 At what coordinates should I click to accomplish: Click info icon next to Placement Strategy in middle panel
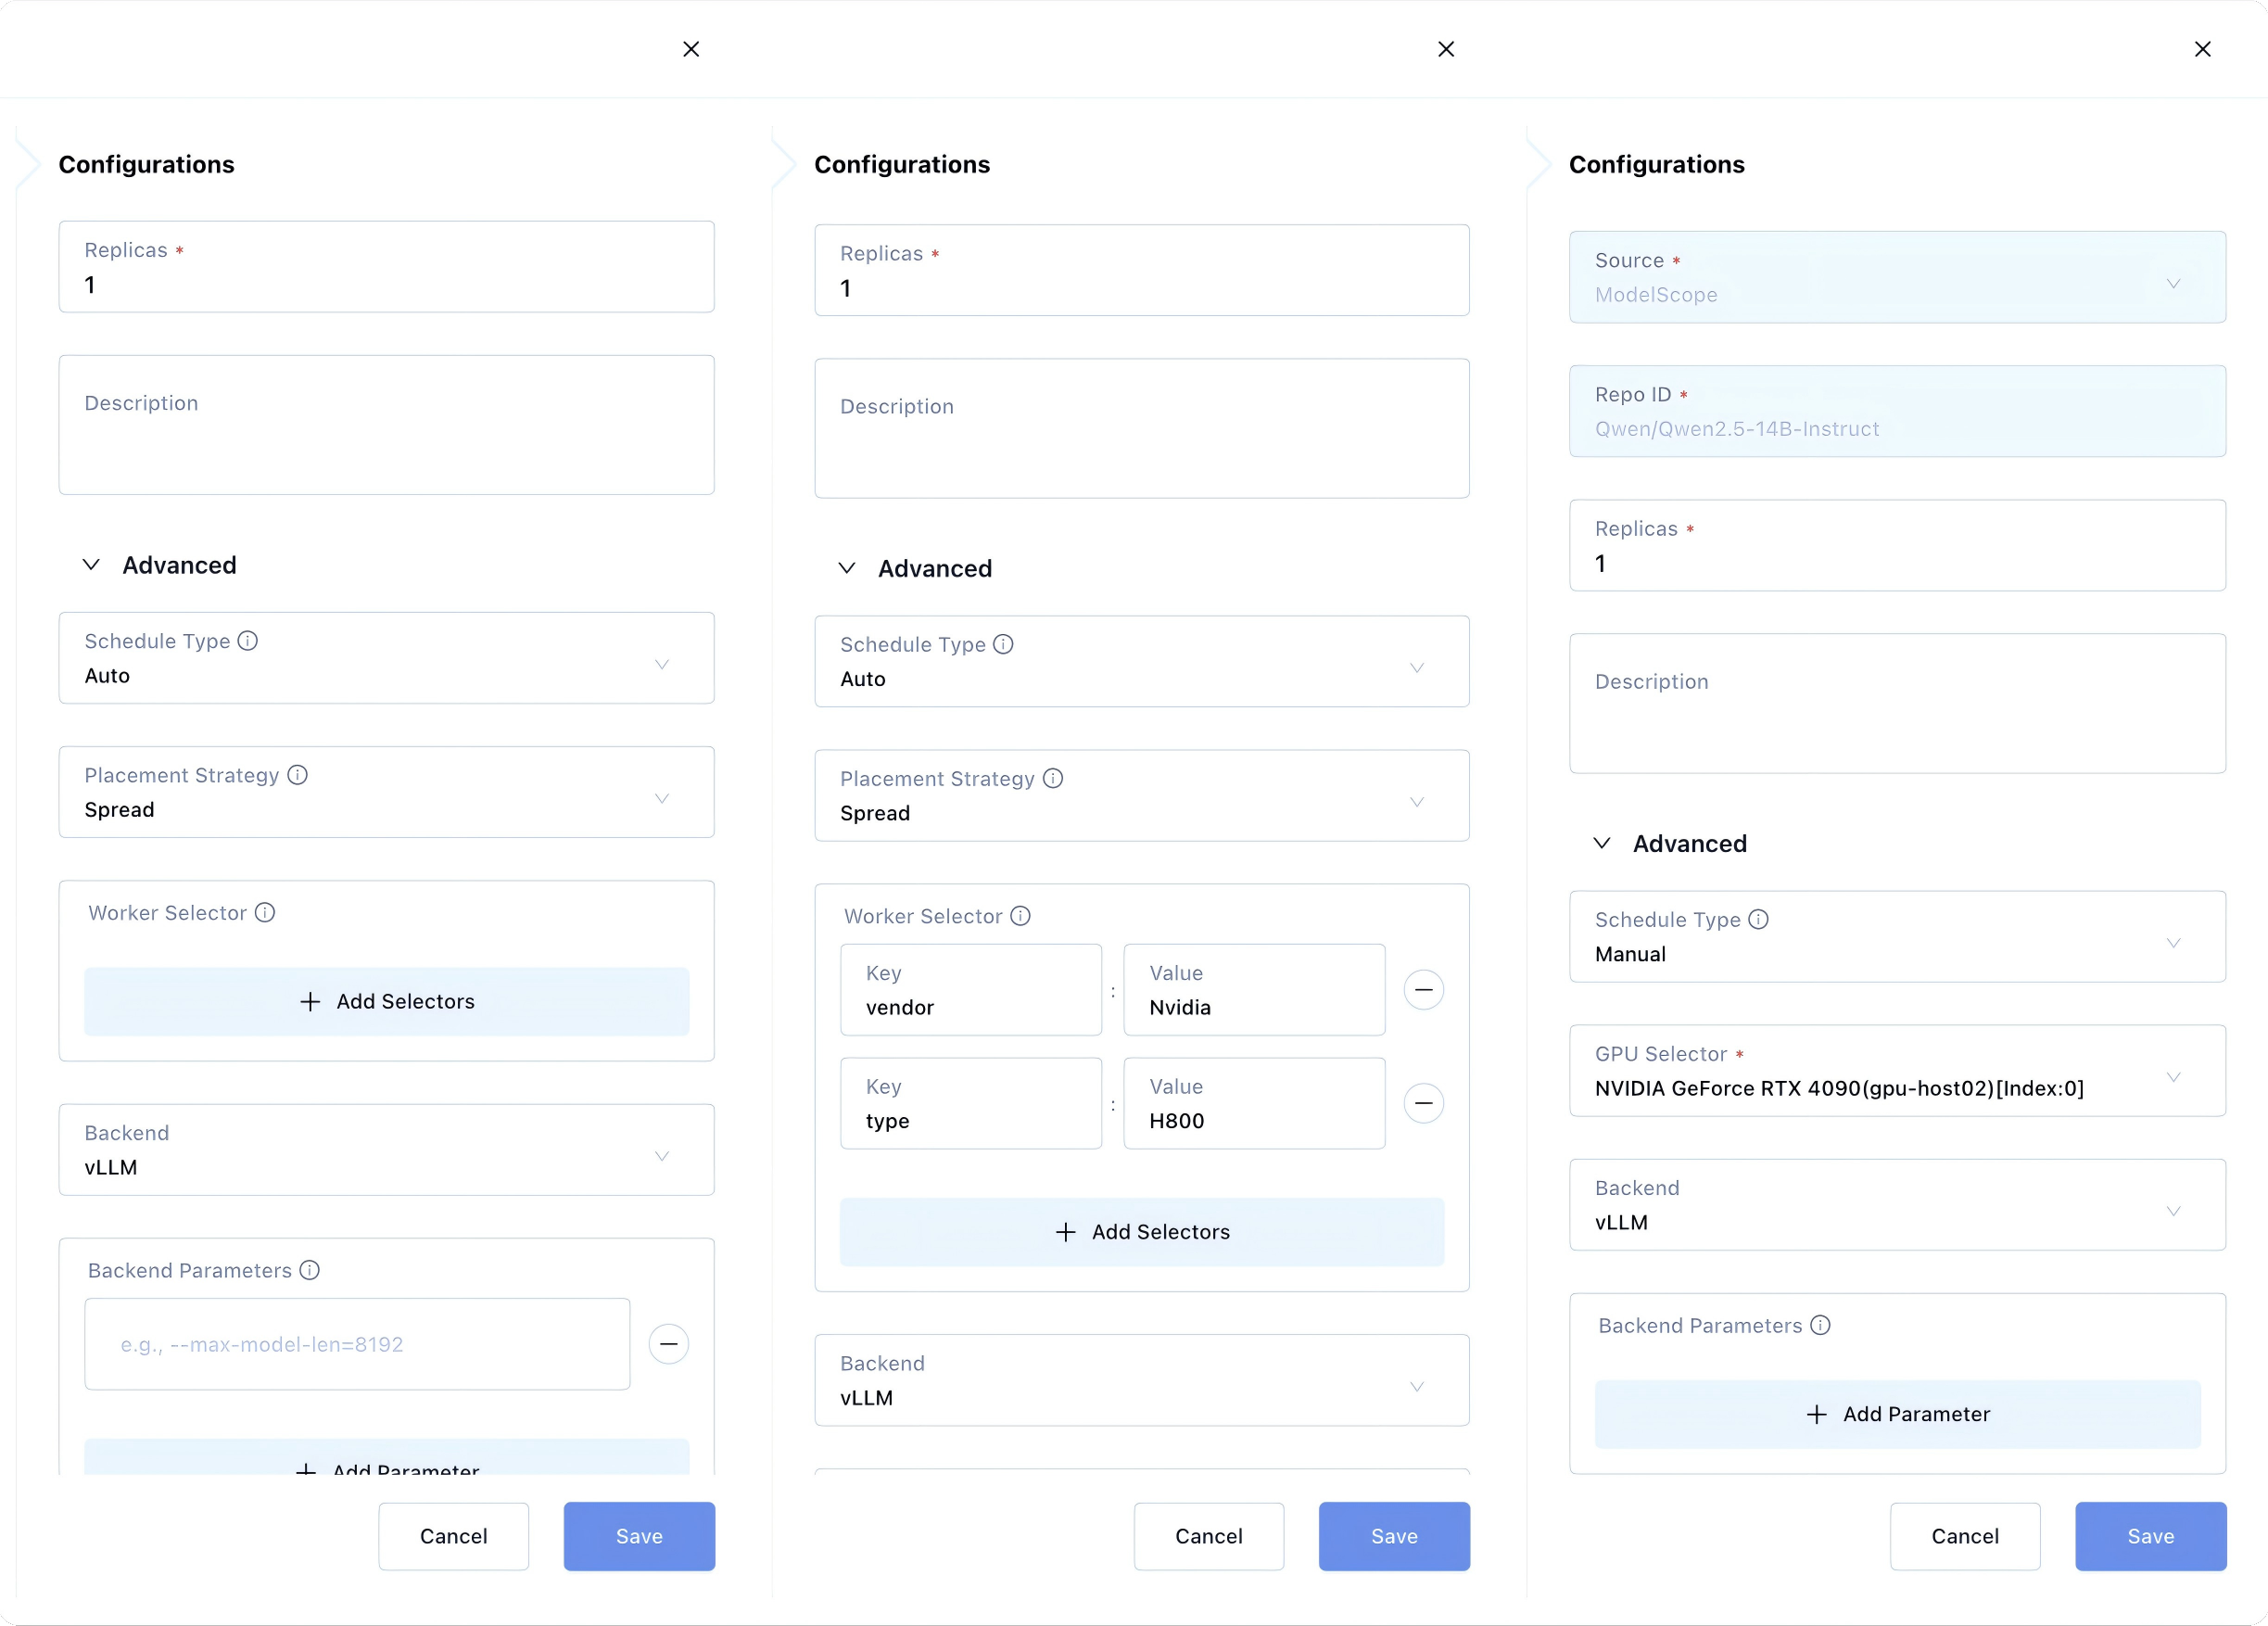[1052, 778]
